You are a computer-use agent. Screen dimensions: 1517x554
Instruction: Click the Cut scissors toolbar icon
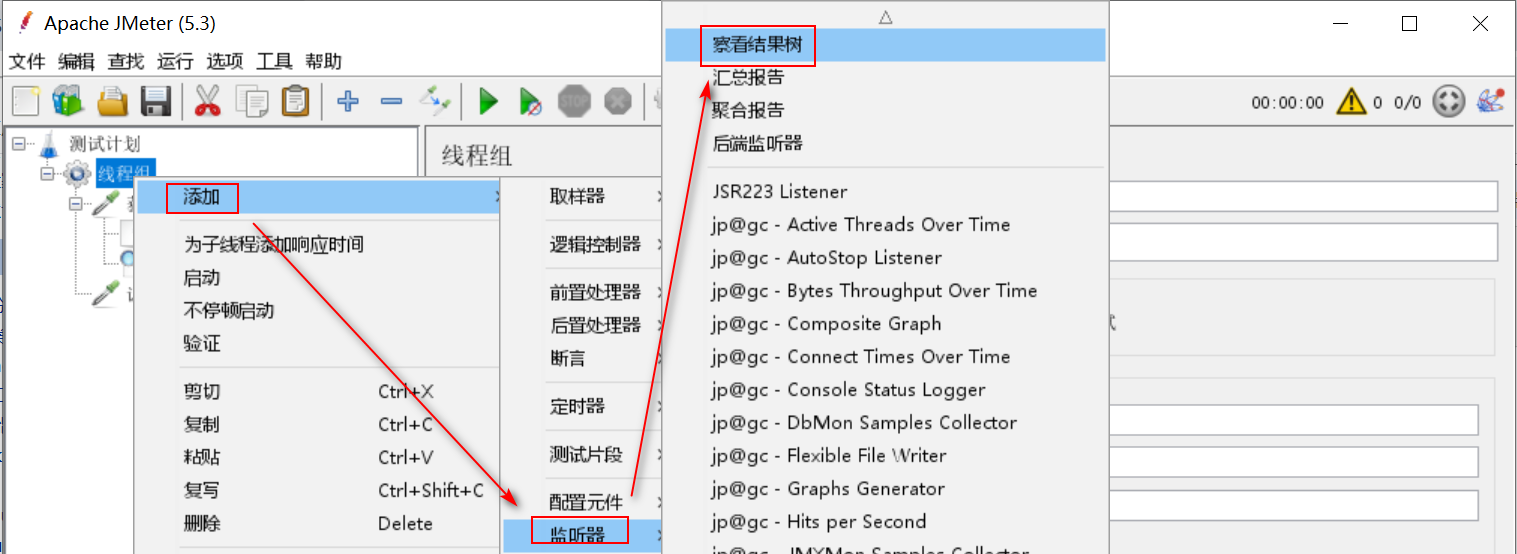(x=207, y=101)
